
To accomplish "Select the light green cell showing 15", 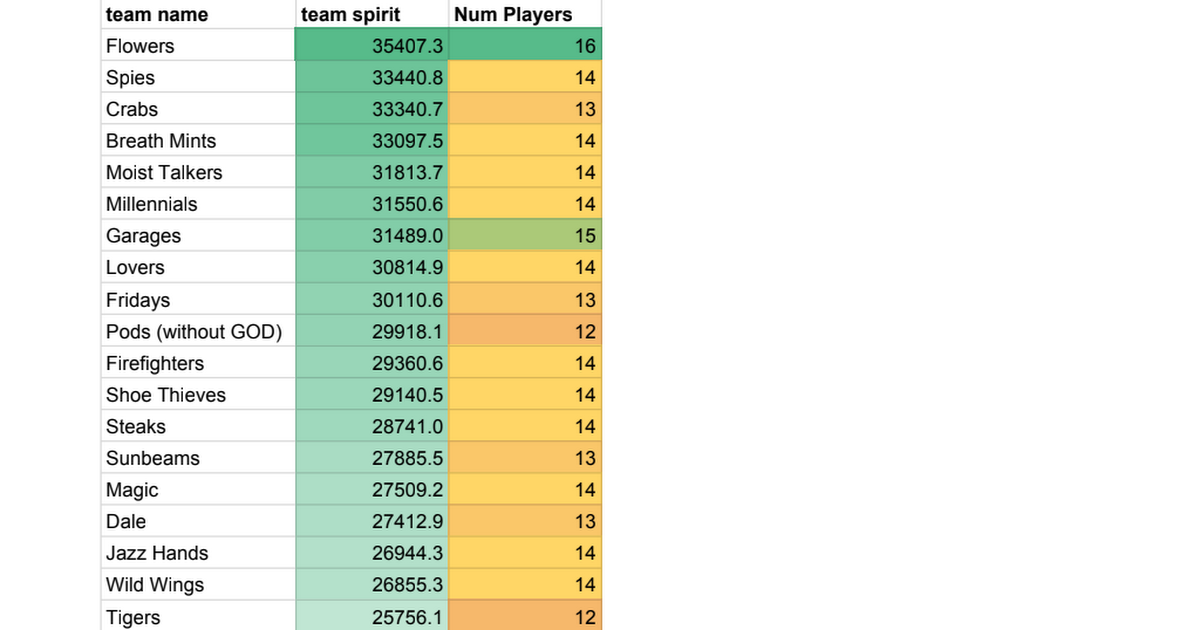I will (x=525, y=236).
